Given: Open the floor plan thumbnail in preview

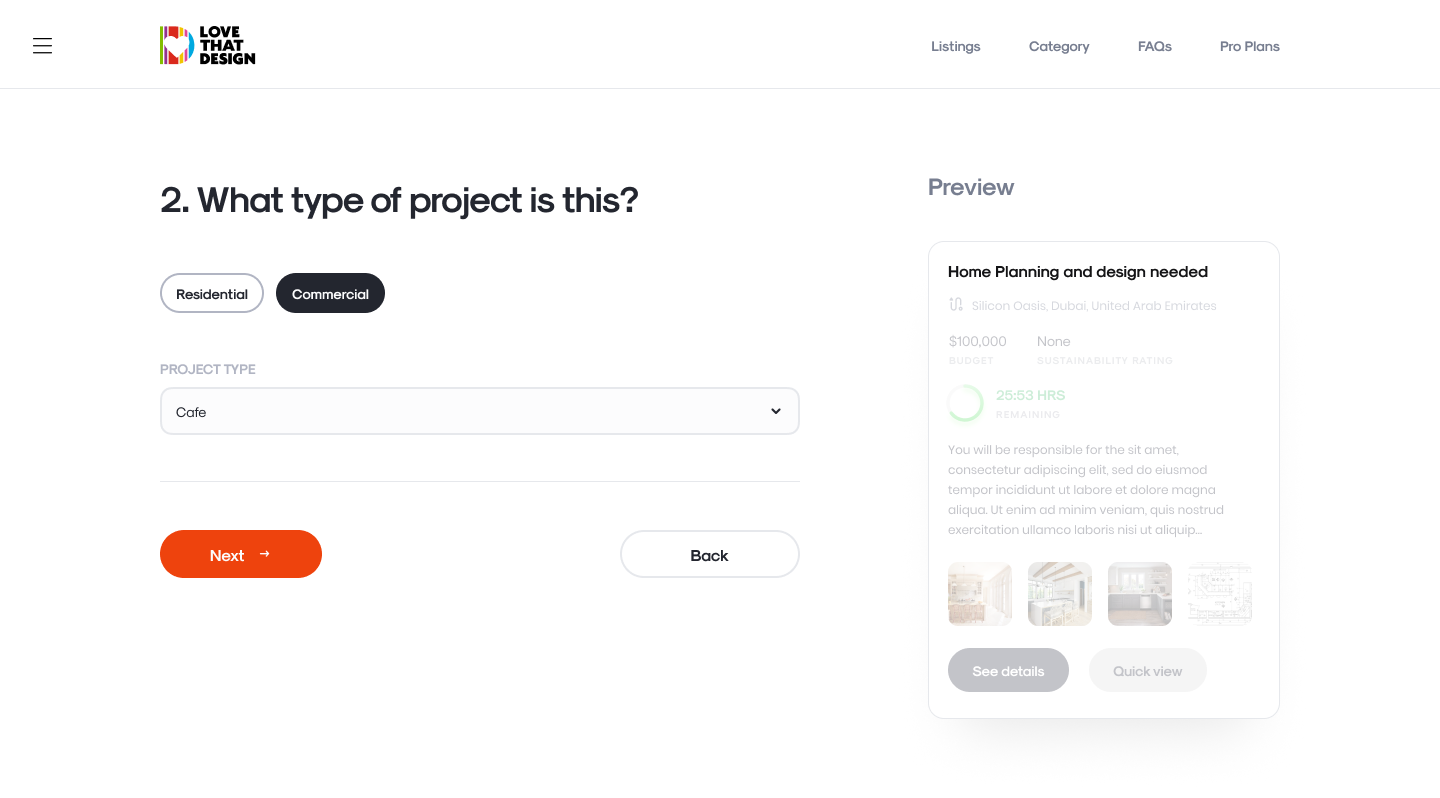Looking at the screenshot, I should (x=1220, y=594).
